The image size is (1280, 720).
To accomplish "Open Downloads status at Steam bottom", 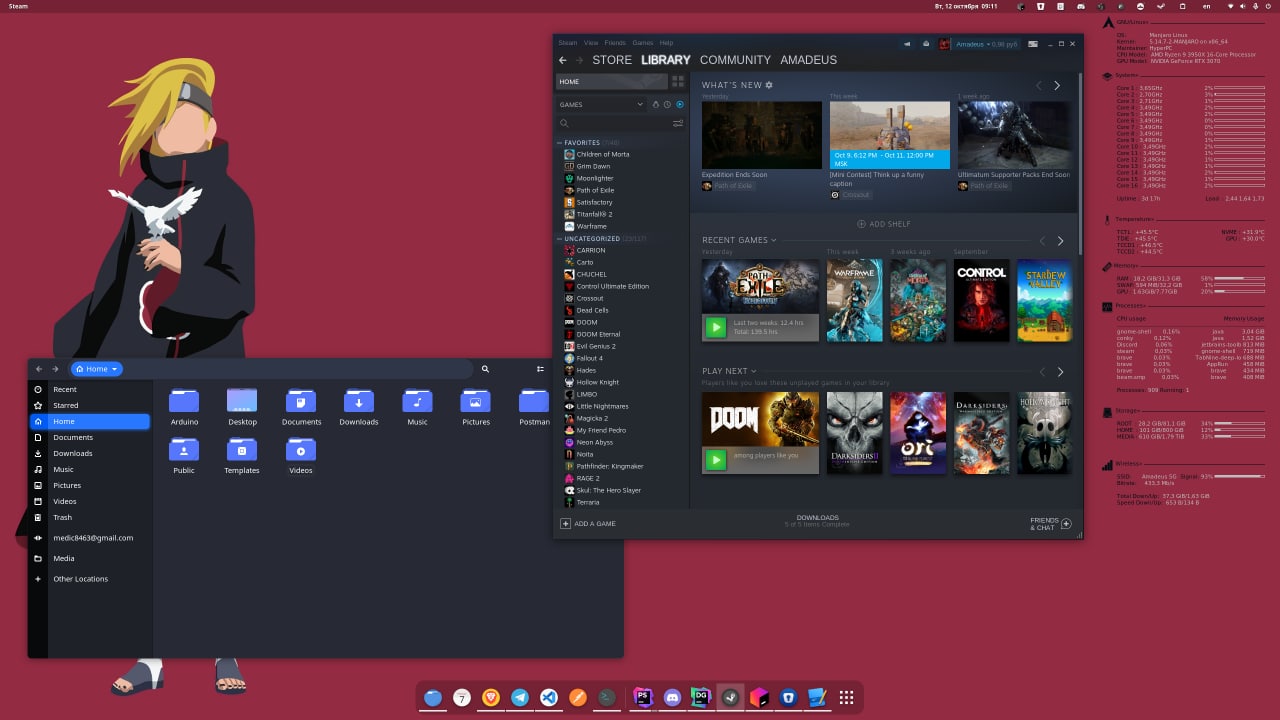I will [x=817, y=521].
